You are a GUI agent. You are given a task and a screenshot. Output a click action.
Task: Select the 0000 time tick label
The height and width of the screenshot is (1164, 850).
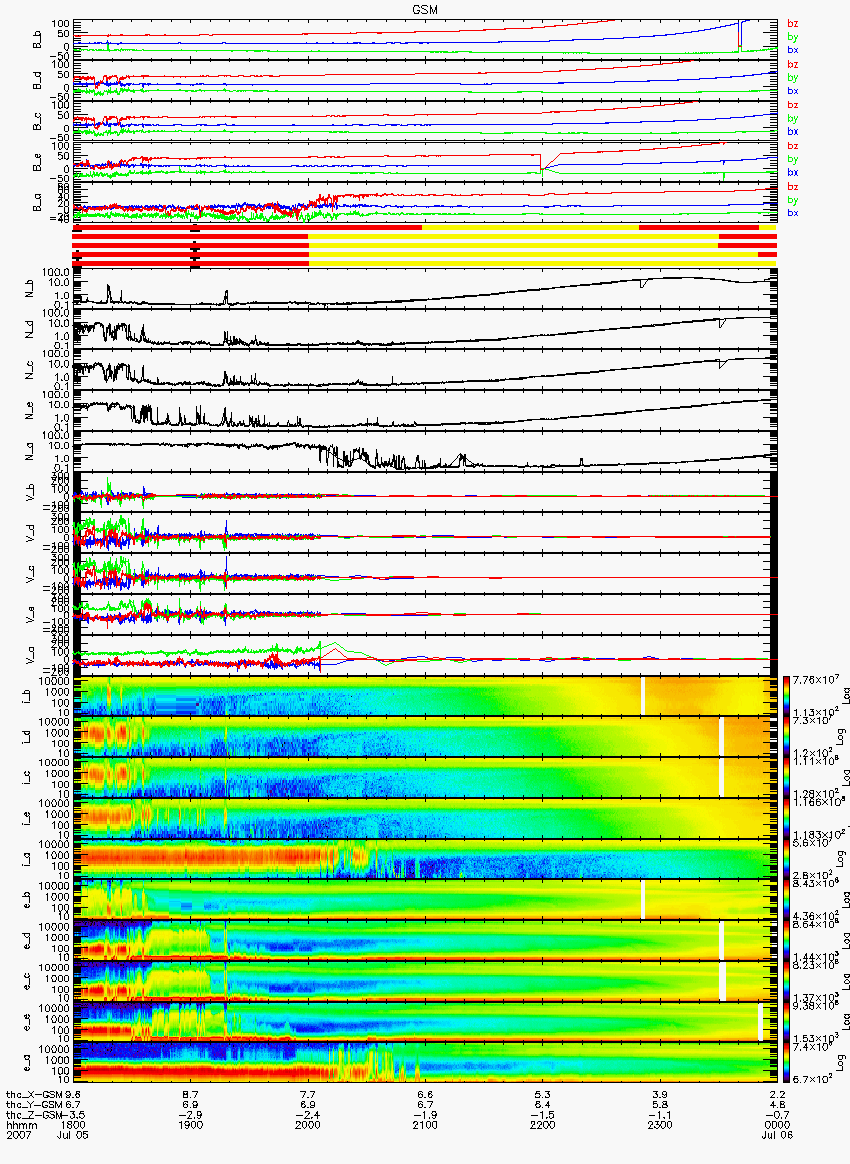pos(777,1125)
